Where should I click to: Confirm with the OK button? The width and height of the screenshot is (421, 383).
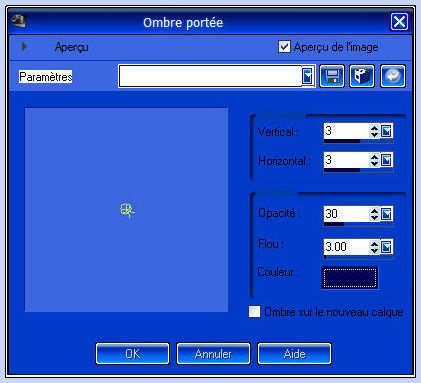coord(132,353)
